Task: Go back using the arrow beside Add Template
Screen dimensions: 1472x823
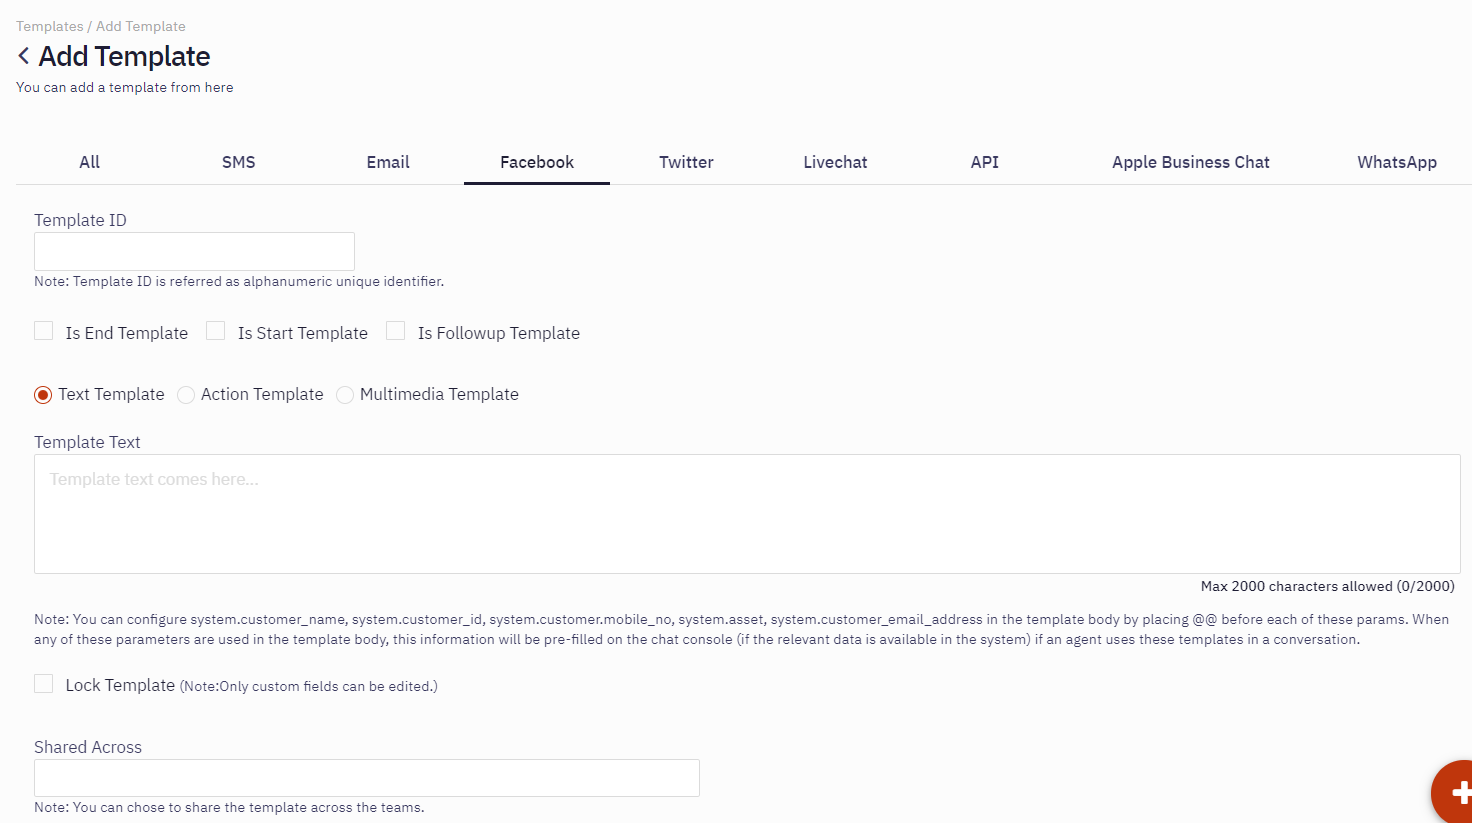Action: 23,56
